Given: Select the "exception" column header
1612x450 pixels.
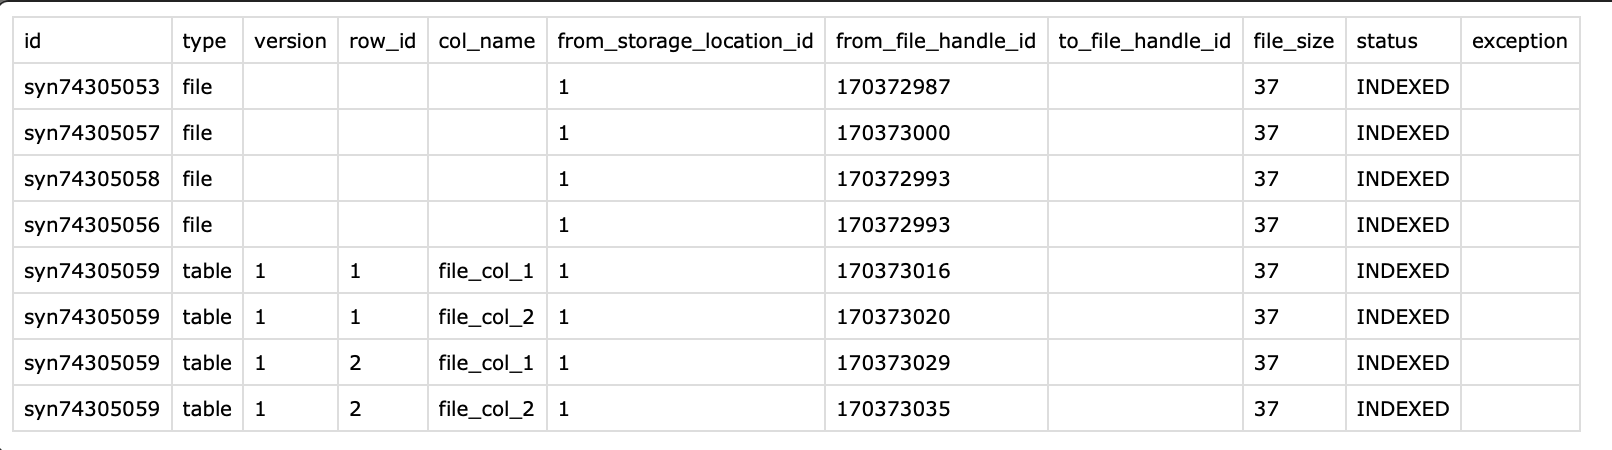Looking at the screenshot, I should [1519, 41].
